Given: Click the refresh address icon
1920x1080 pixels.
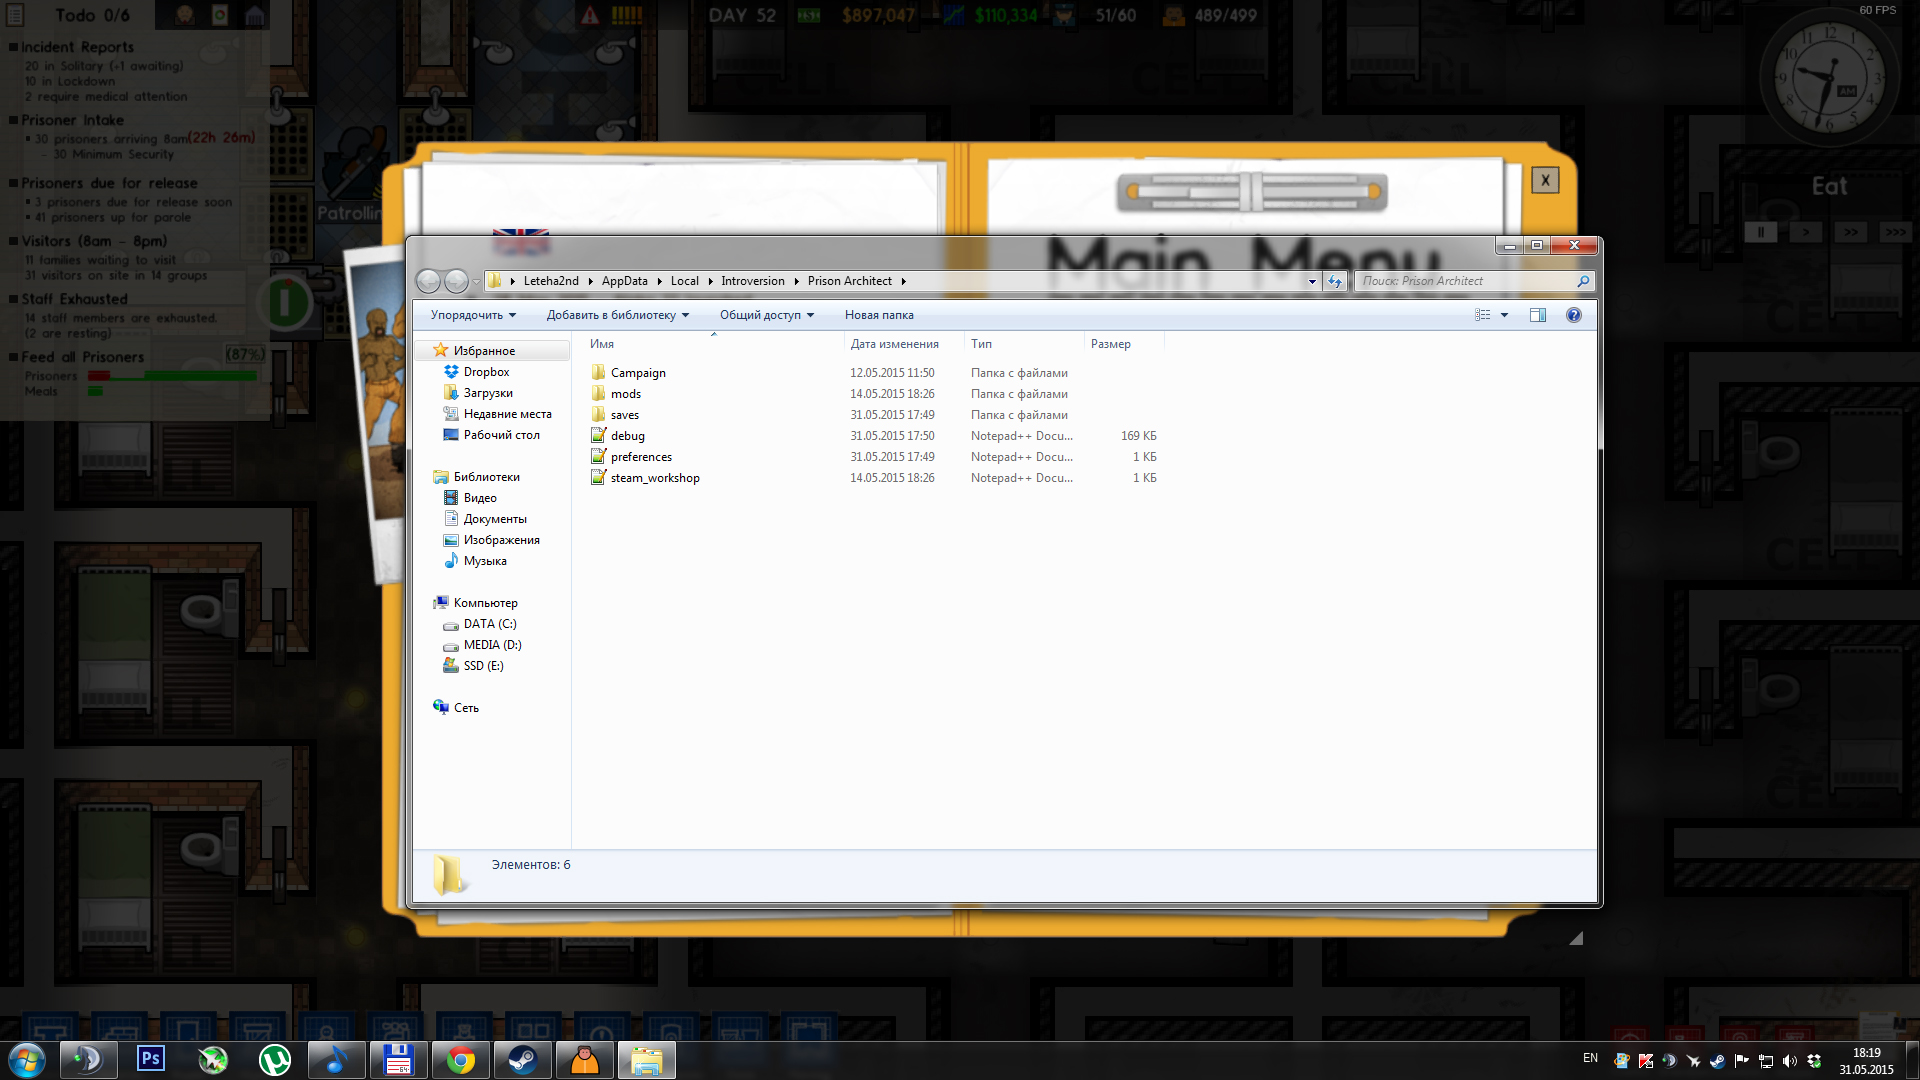Looking at the screenshot, I should (x=1334, y=281).
